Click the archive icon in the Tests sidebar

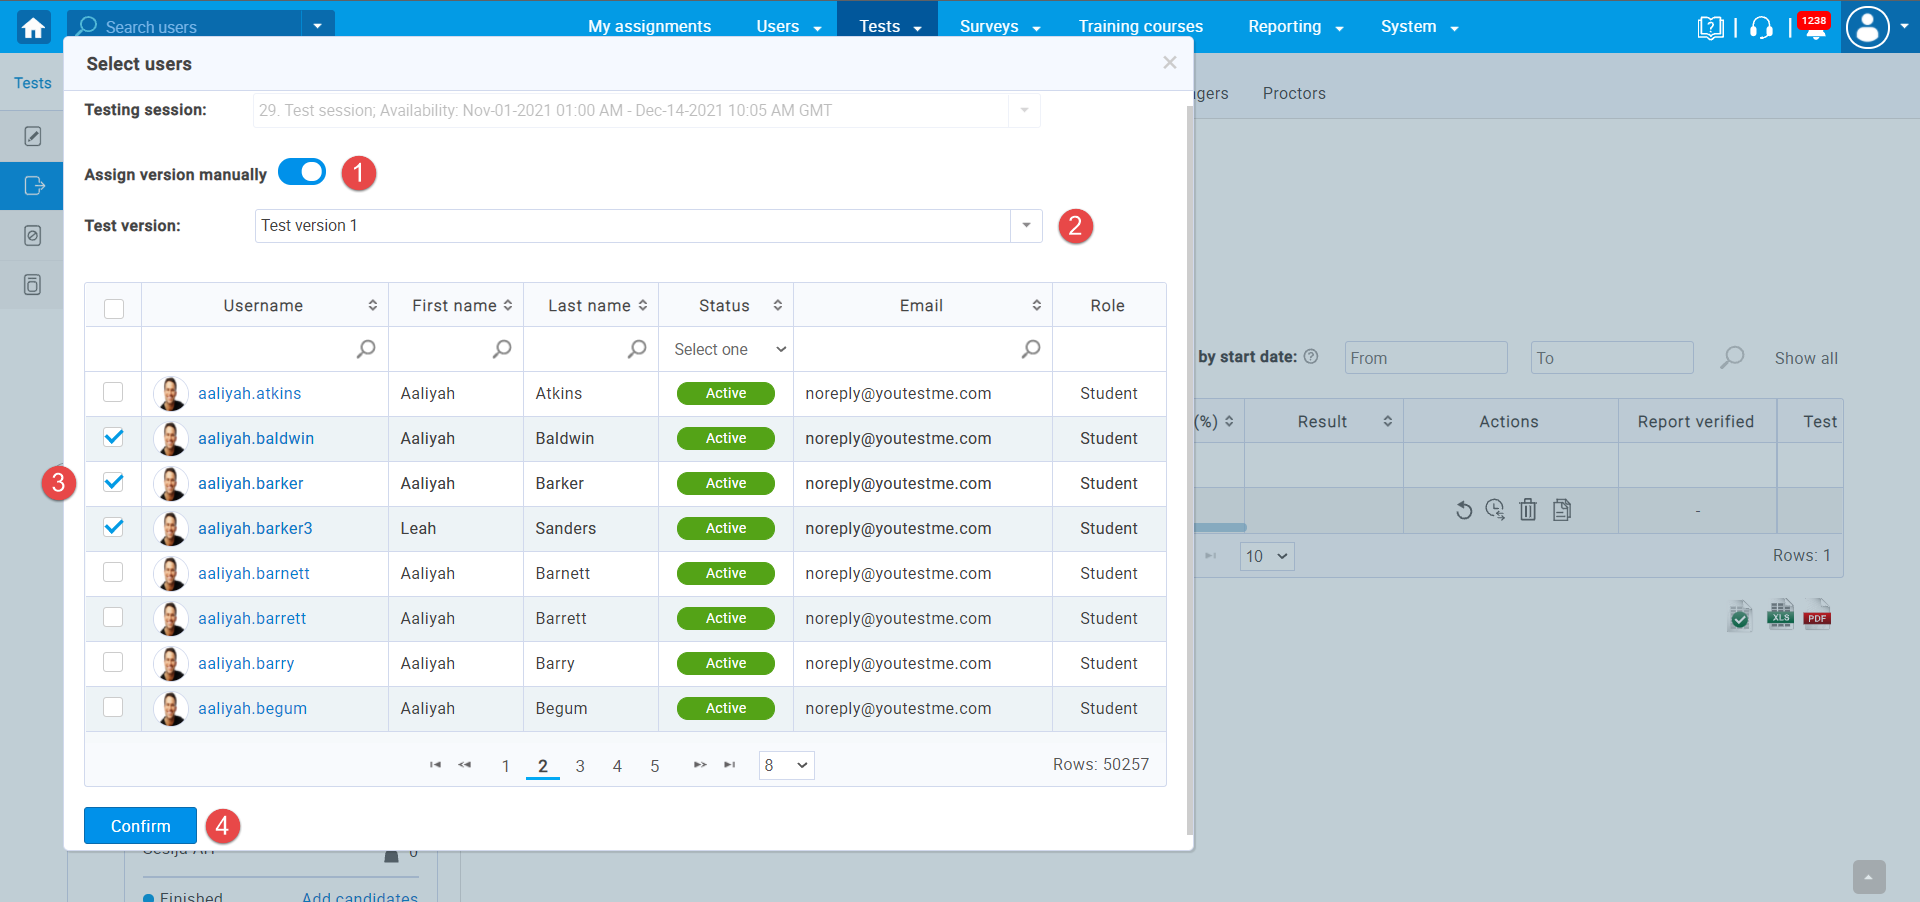tap(32, 284)
